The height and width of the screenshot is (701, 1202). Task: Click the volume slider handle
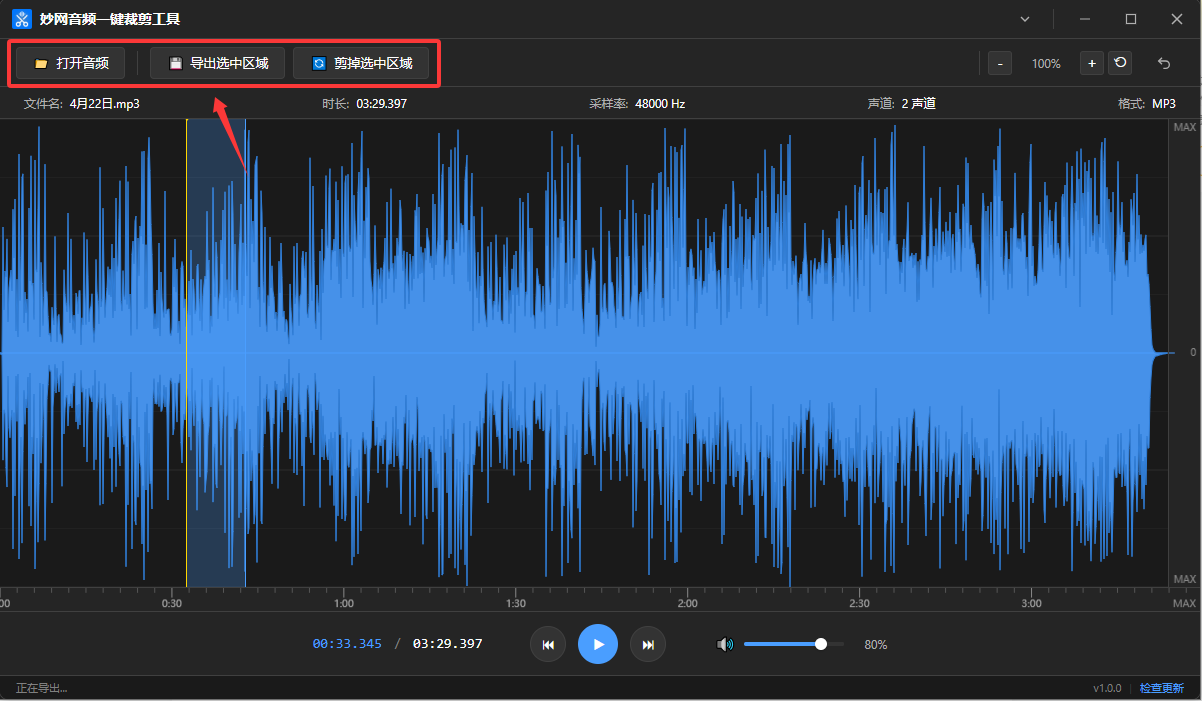tap(821, 645)
